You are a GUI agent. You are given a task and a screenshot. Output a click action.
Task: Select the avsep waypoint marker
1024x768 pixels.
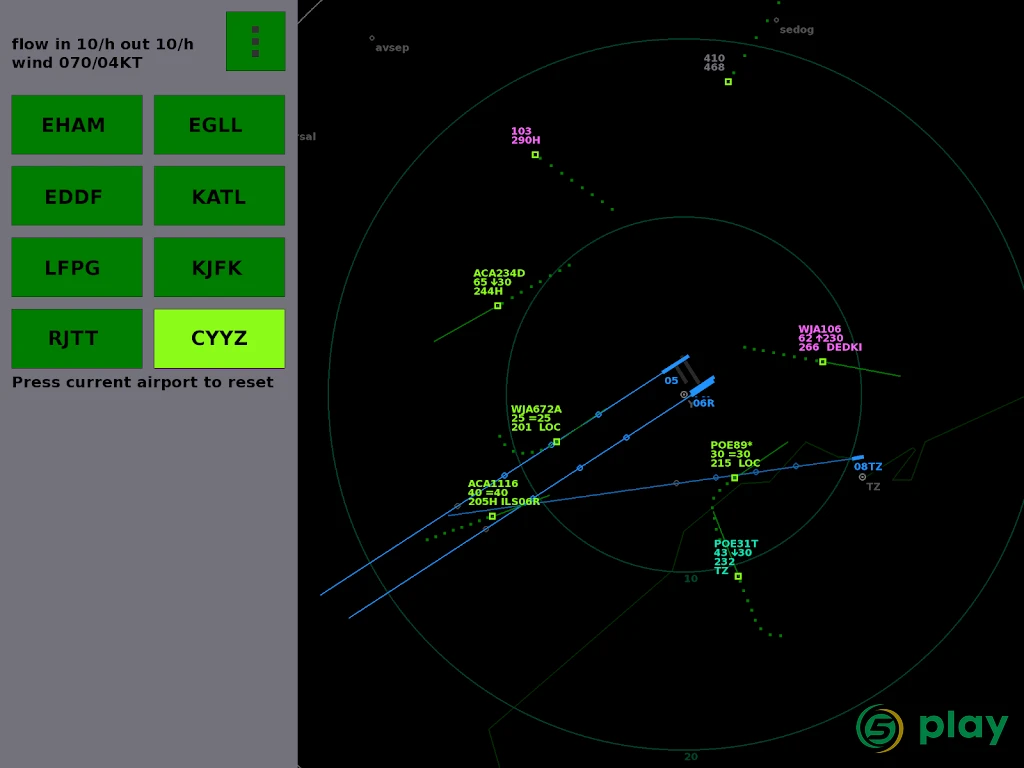point(372,38)
